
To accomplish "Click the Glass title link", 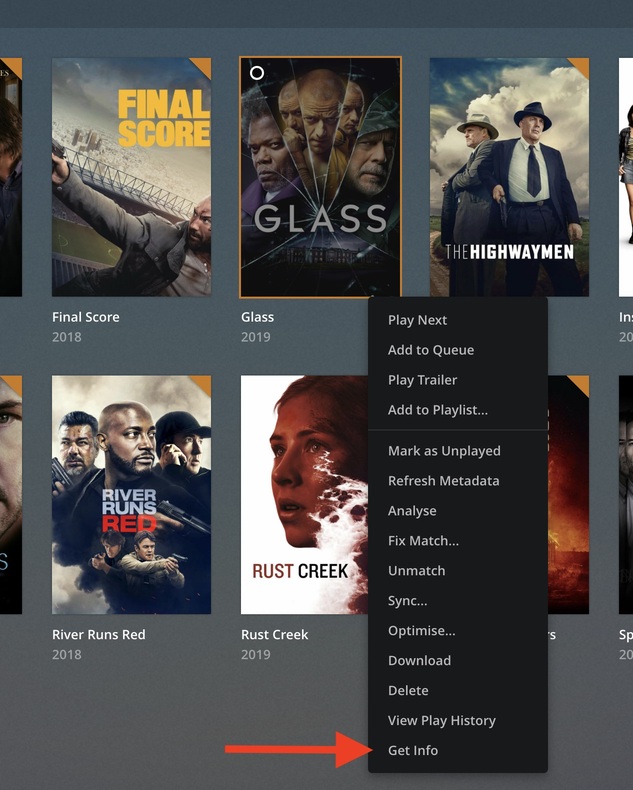I will pyautogui.click(x=258, y=317).
